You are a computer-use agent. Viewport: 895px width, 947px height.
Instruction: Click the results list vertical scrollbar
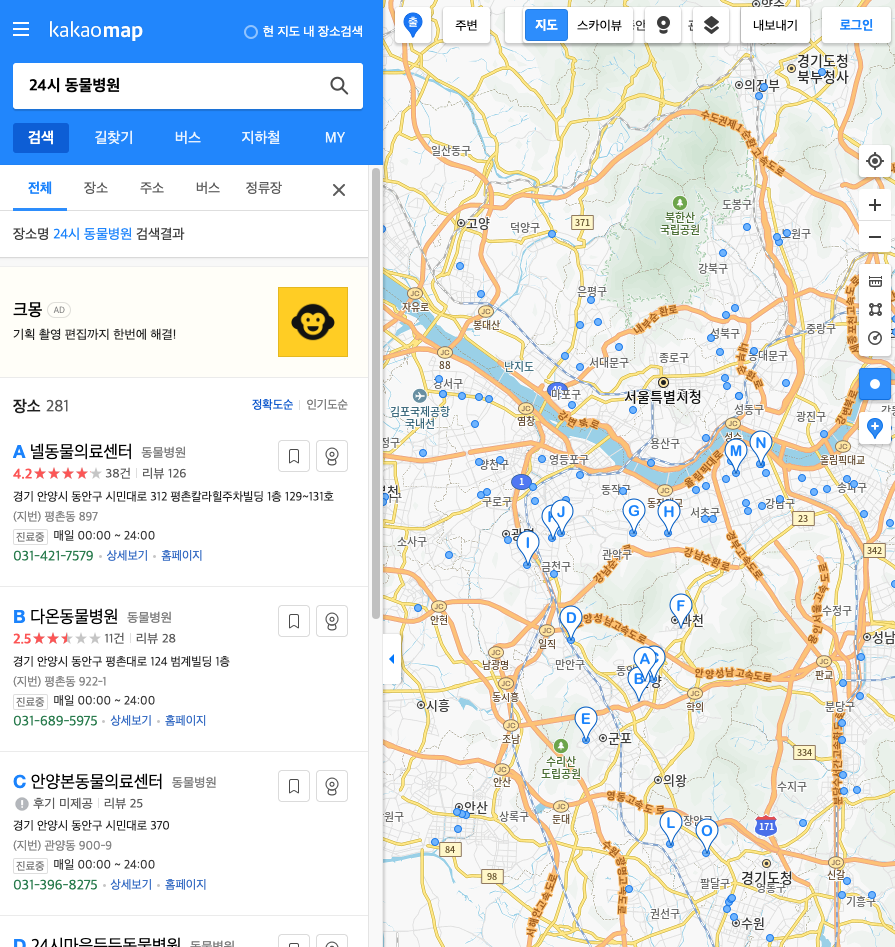376,393
